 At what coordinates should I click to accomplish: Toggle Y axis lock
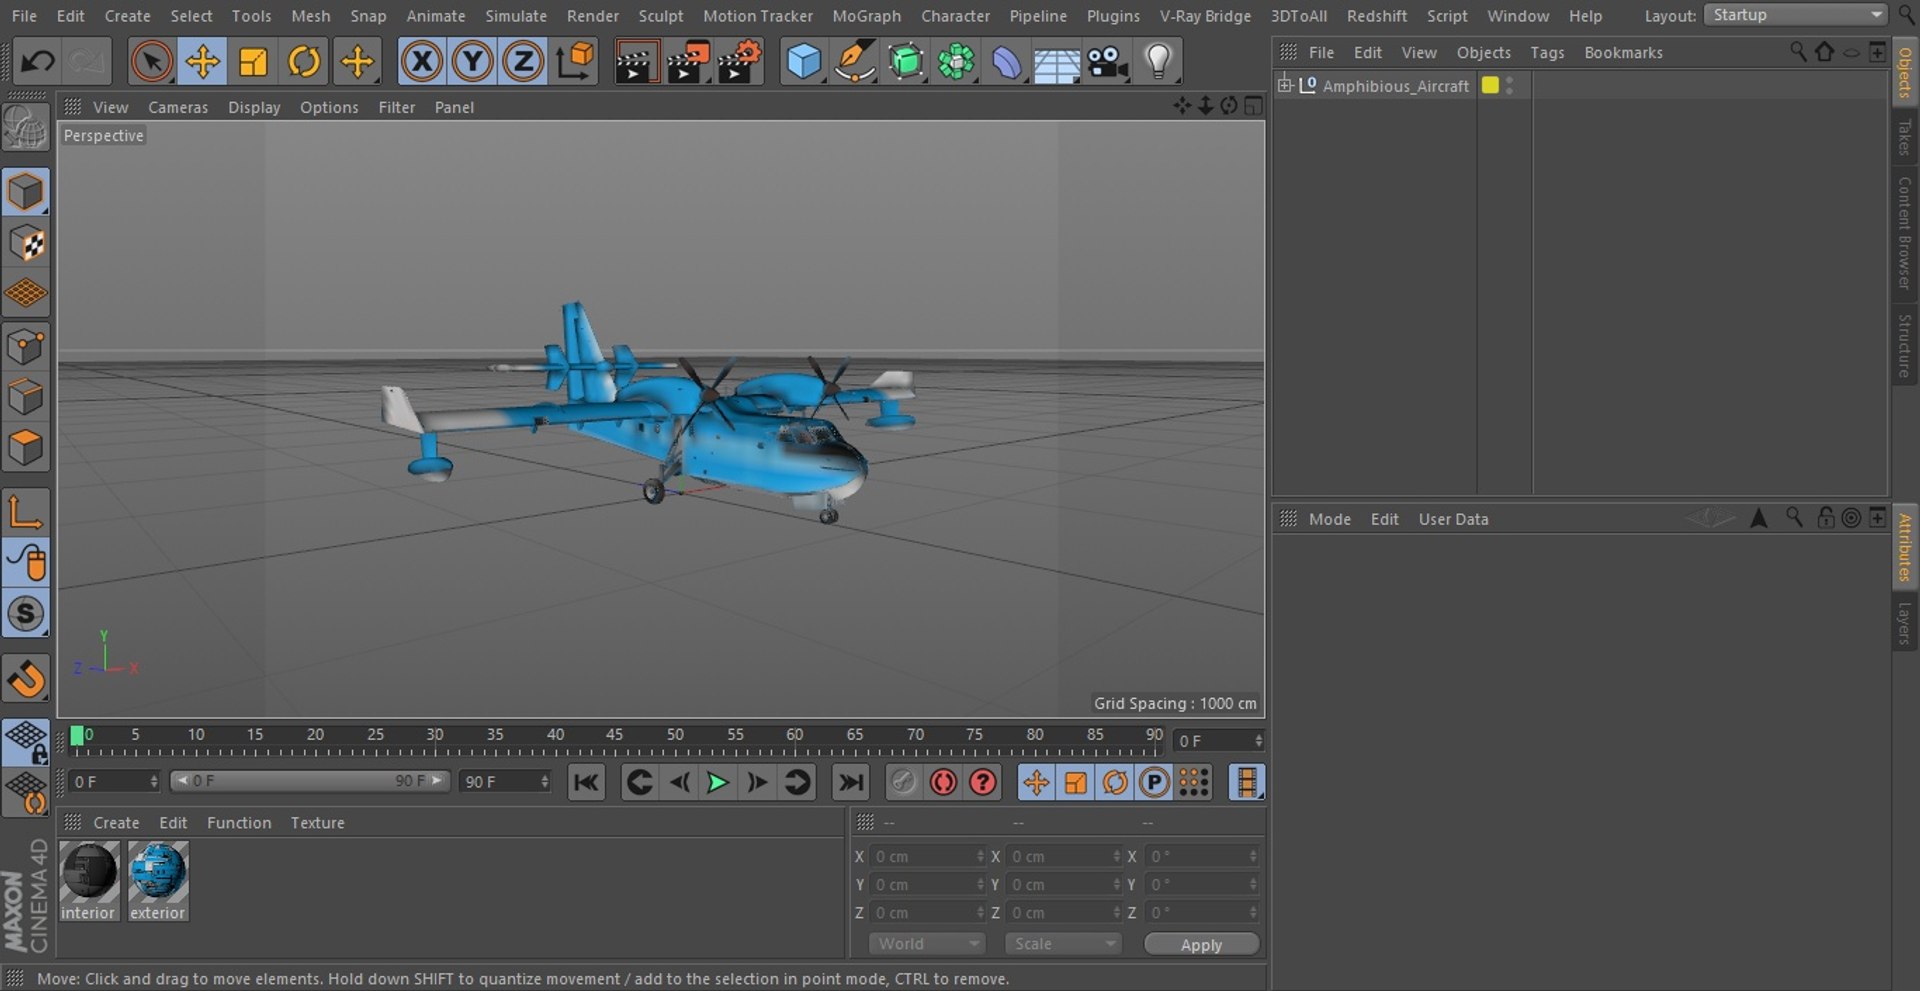tap(472, 62)
